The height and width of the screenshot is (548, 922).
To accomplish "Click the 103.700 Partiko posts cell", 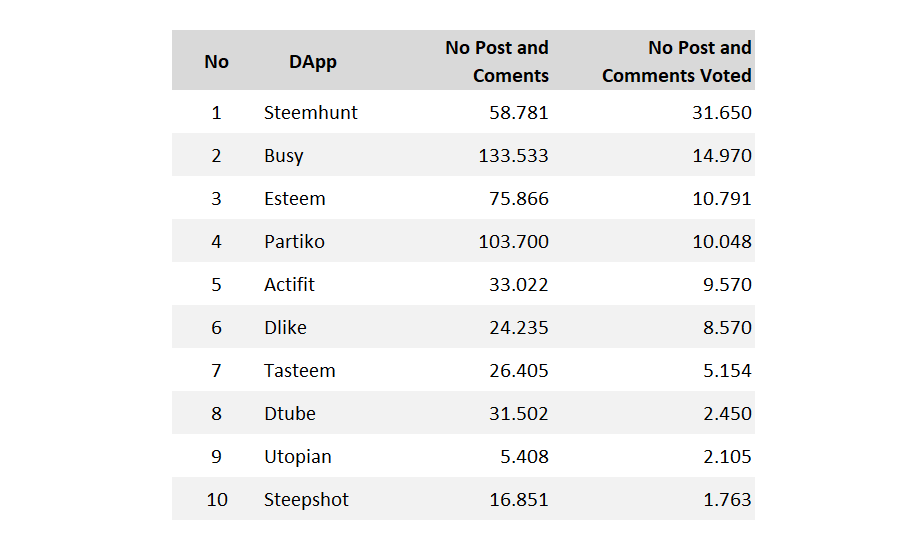I will (513, 242).
